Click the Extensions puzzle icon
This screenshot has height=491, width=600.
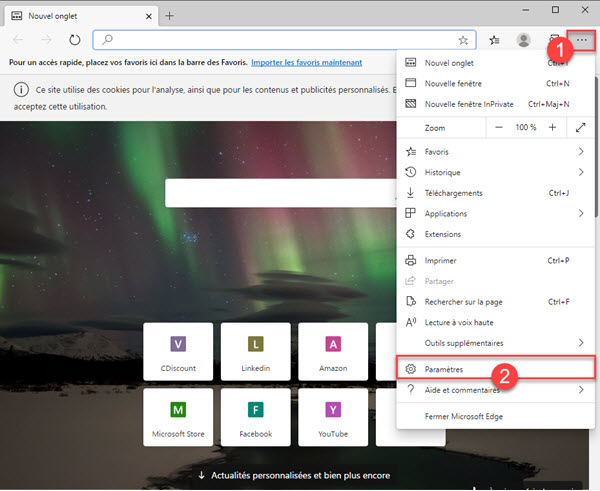coord(411,234)
